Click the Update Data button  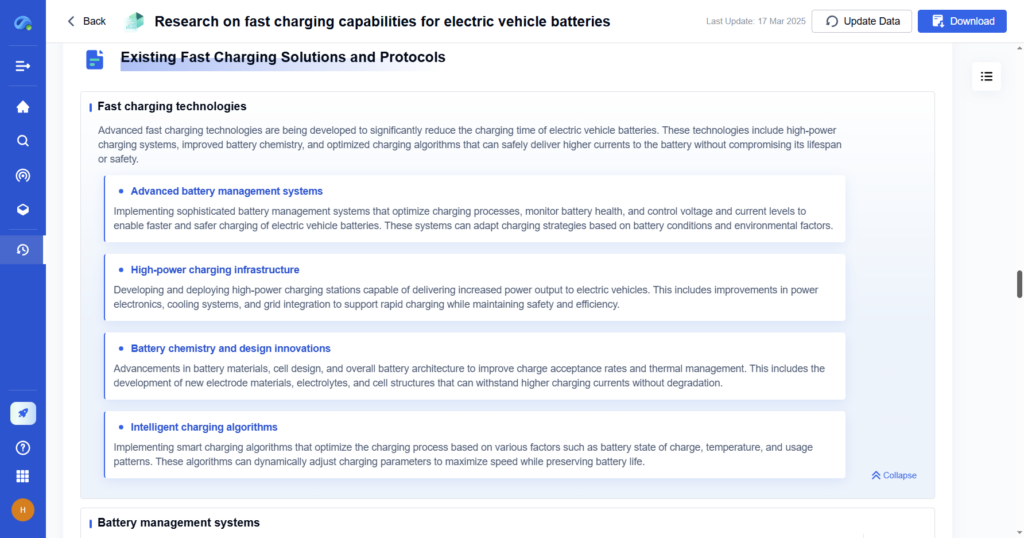(861, 21)
